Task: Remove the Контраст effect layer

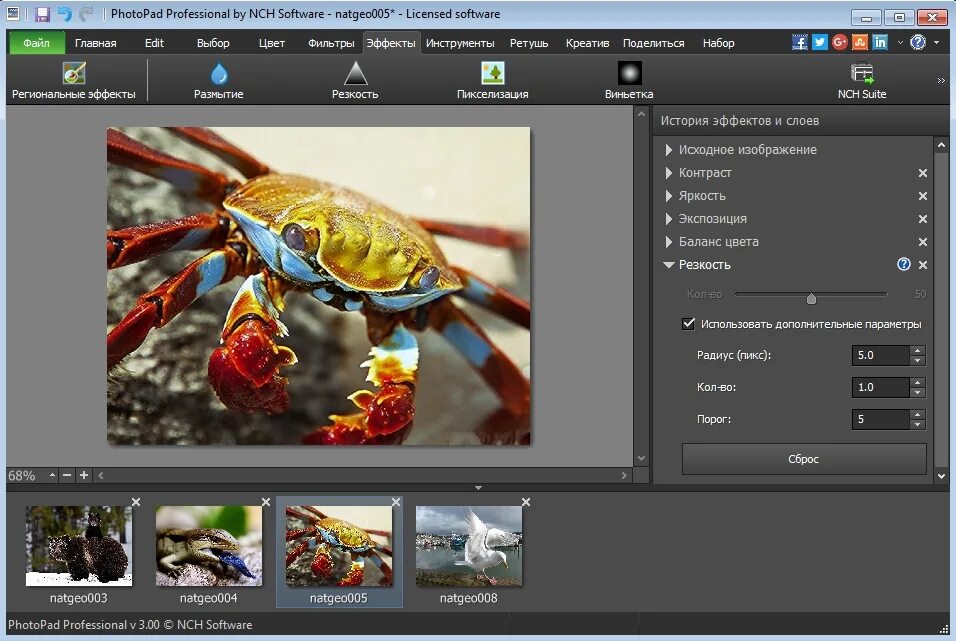Action: click(923, 173)
